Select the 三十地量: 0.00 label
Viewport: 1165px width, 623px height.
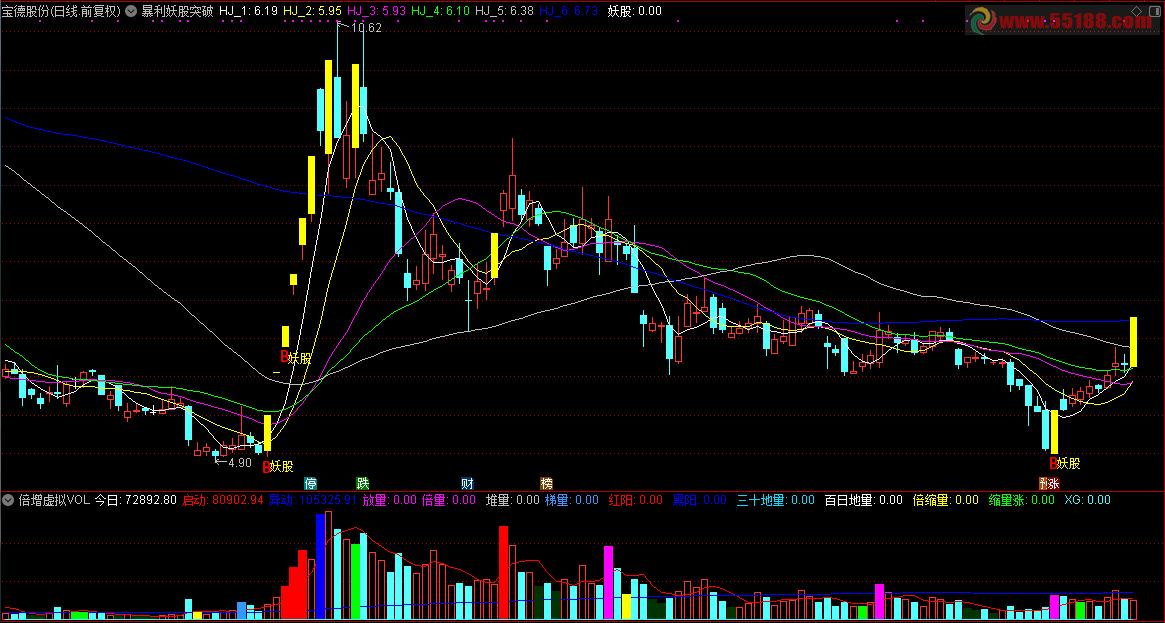[x=776, y=500]
